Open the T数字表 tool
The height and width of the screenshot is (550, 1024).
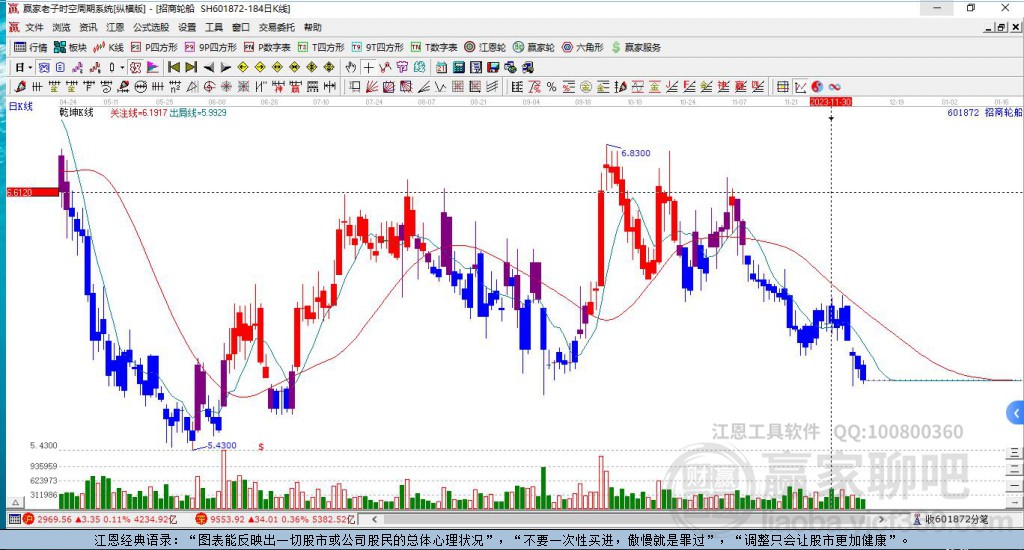coord(434,47)
